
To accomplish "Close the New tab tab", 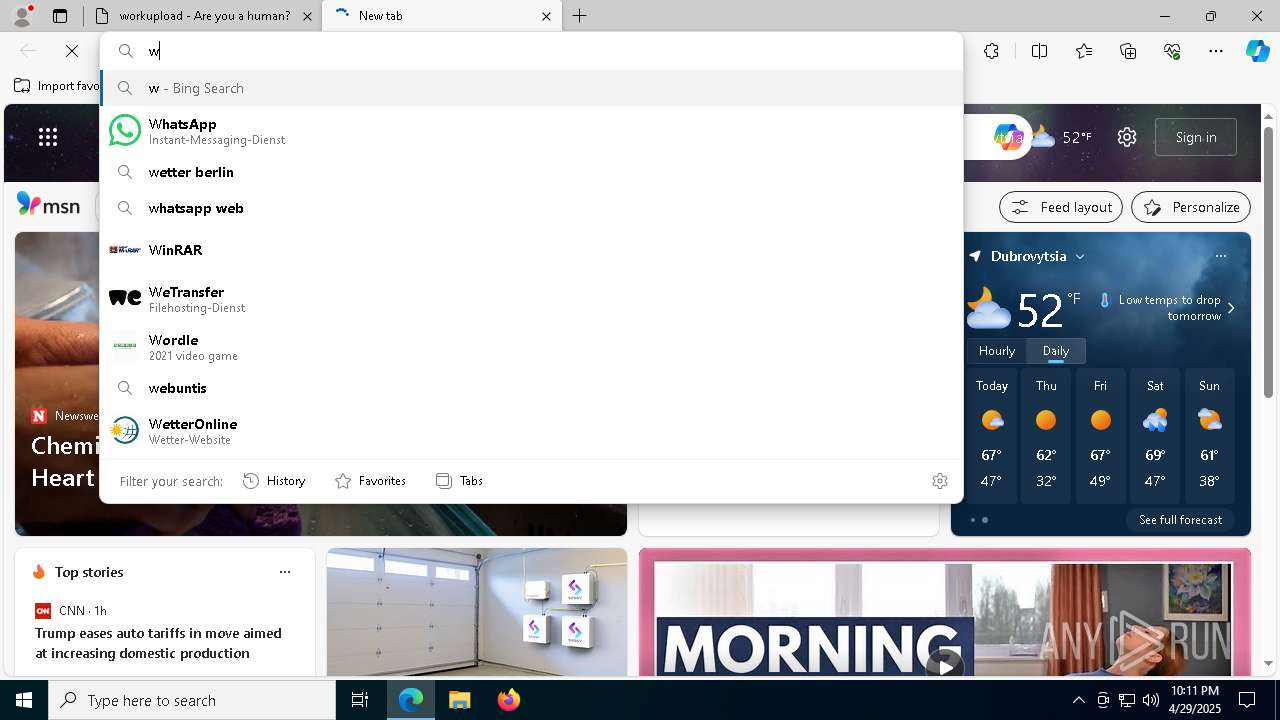I will (546, 16).
